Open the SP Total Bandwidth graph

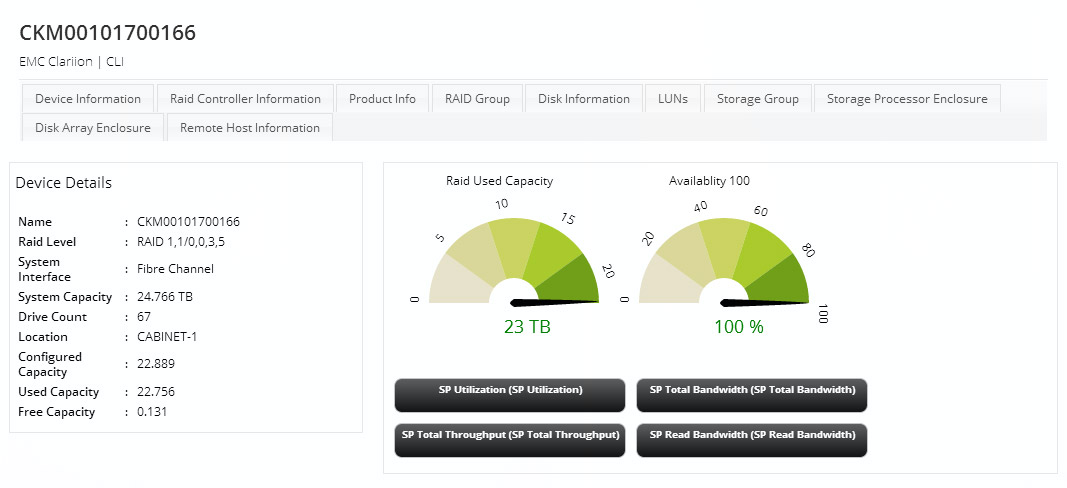(752, 395)
